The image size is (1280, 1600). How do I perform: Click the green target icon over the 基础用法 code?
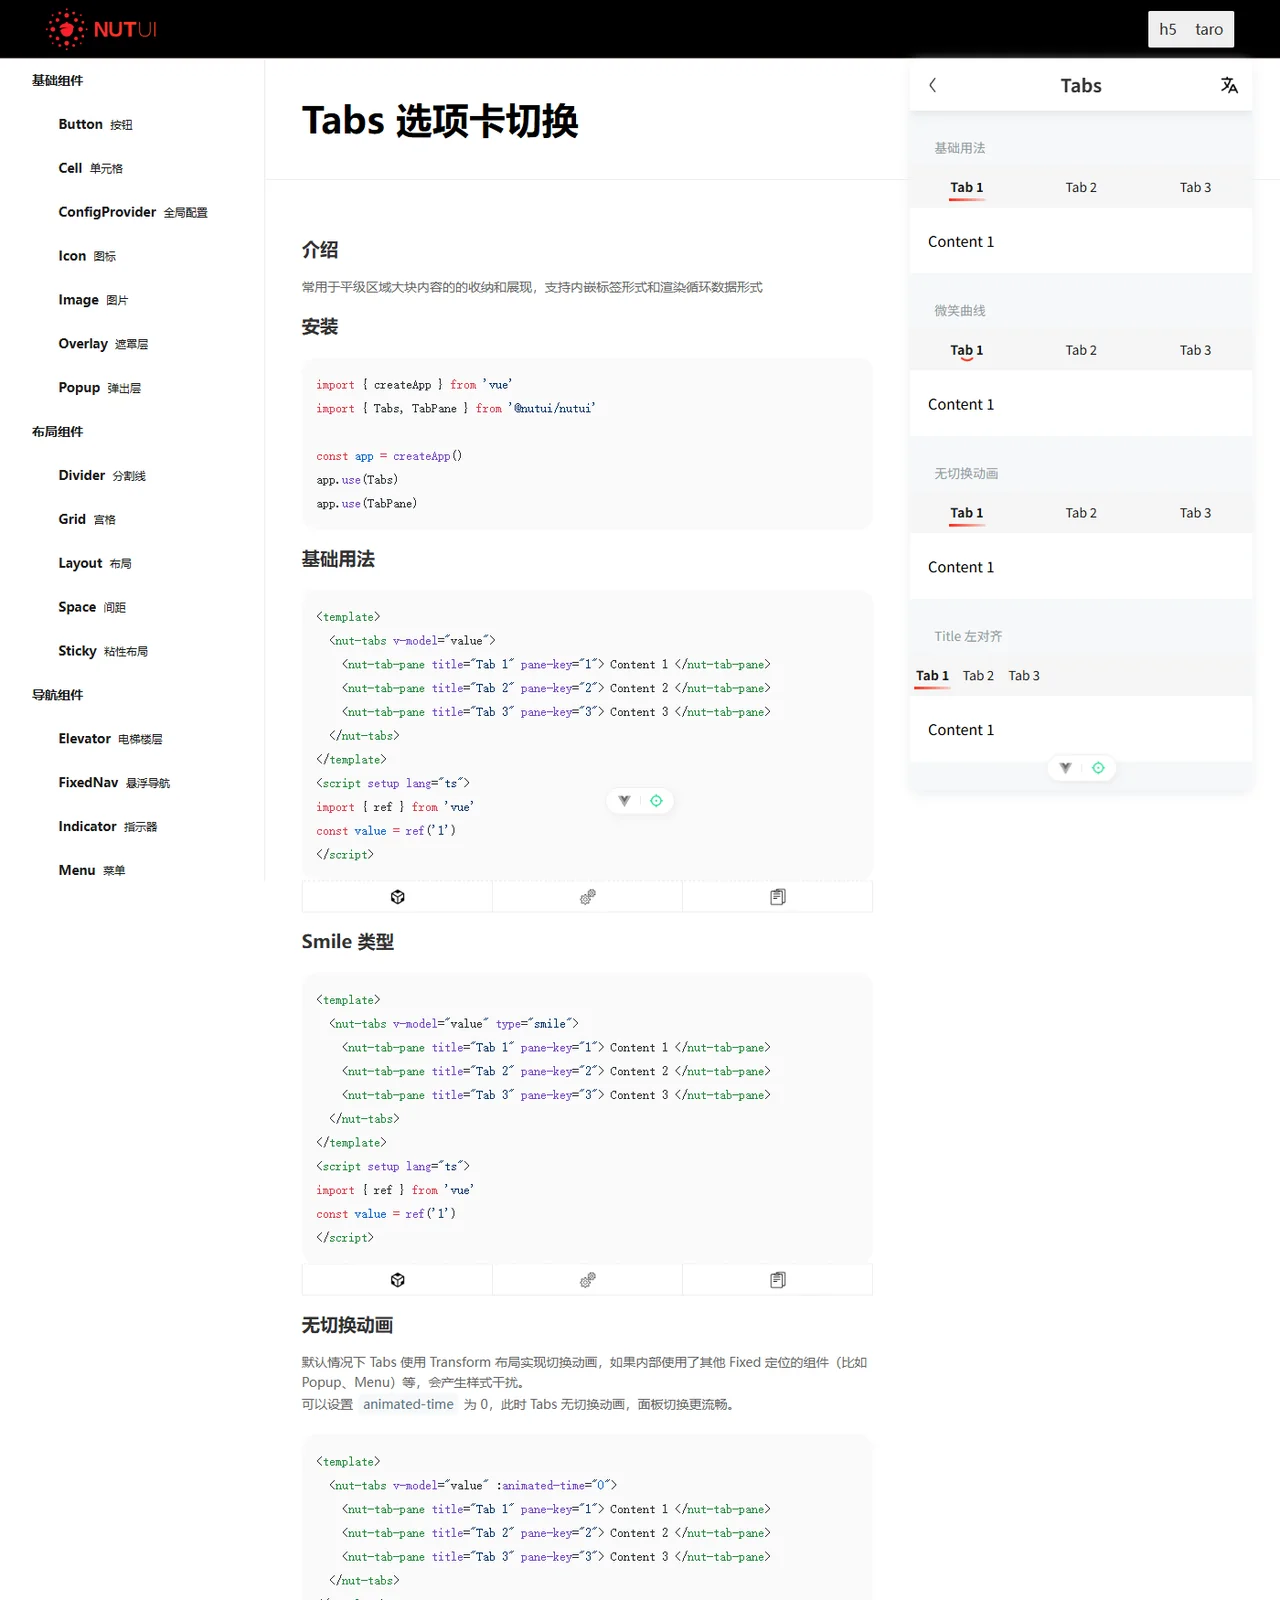tap(656, 801)
